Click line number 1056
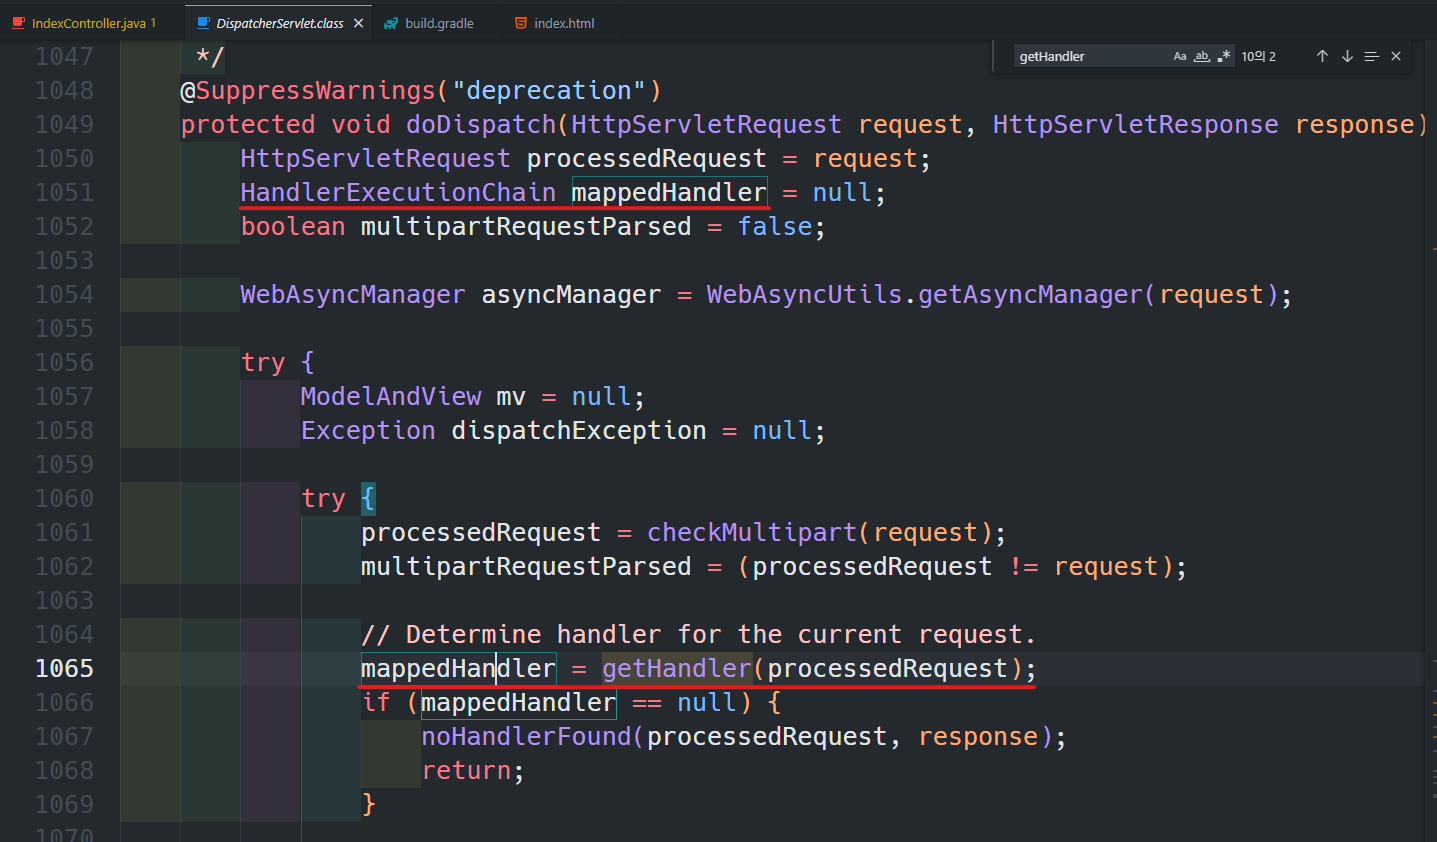 pyautogui.click(x=64, y=362)
